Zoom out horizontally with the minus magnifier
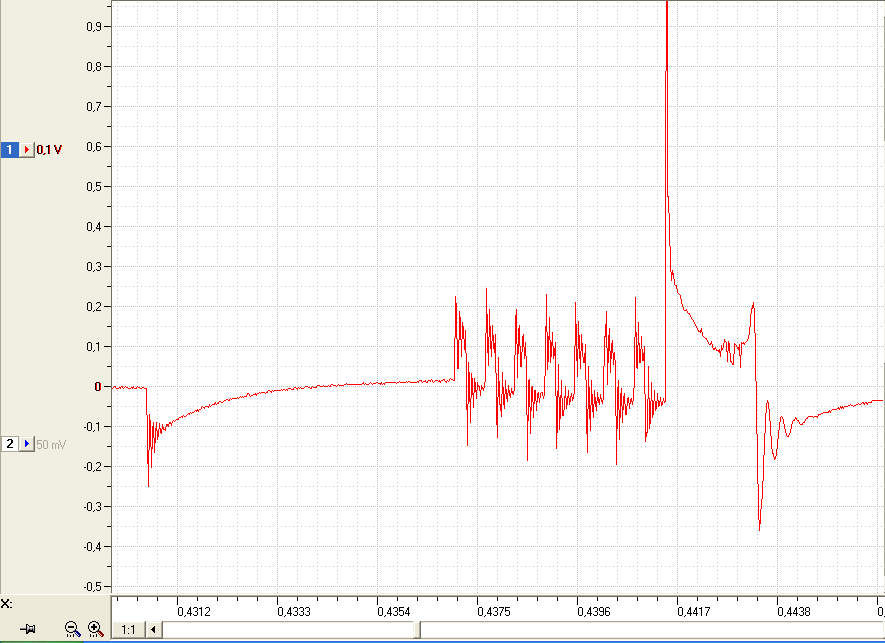The height and width of the screenshot is (643, 885). [72, 629]
